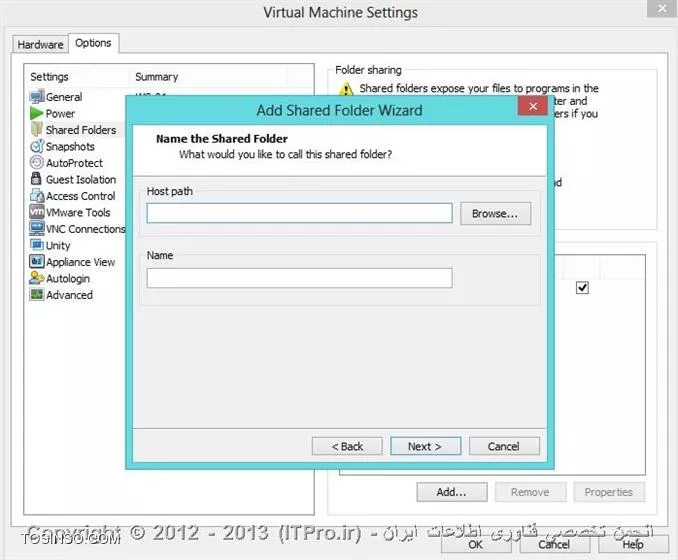
Task: Click the Unity icon
Action: (x=37, y=245)
